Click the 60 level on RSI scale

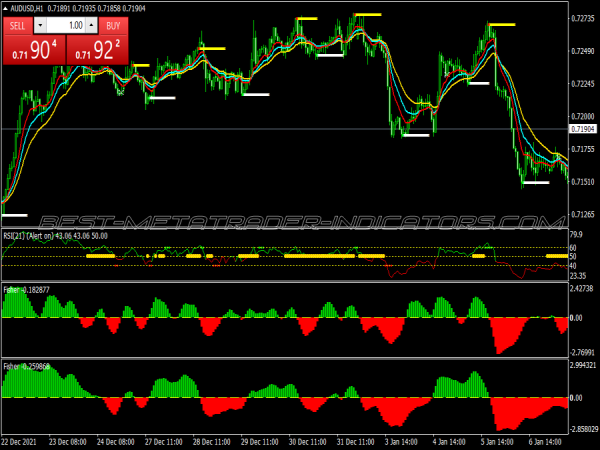click(573, 248)
